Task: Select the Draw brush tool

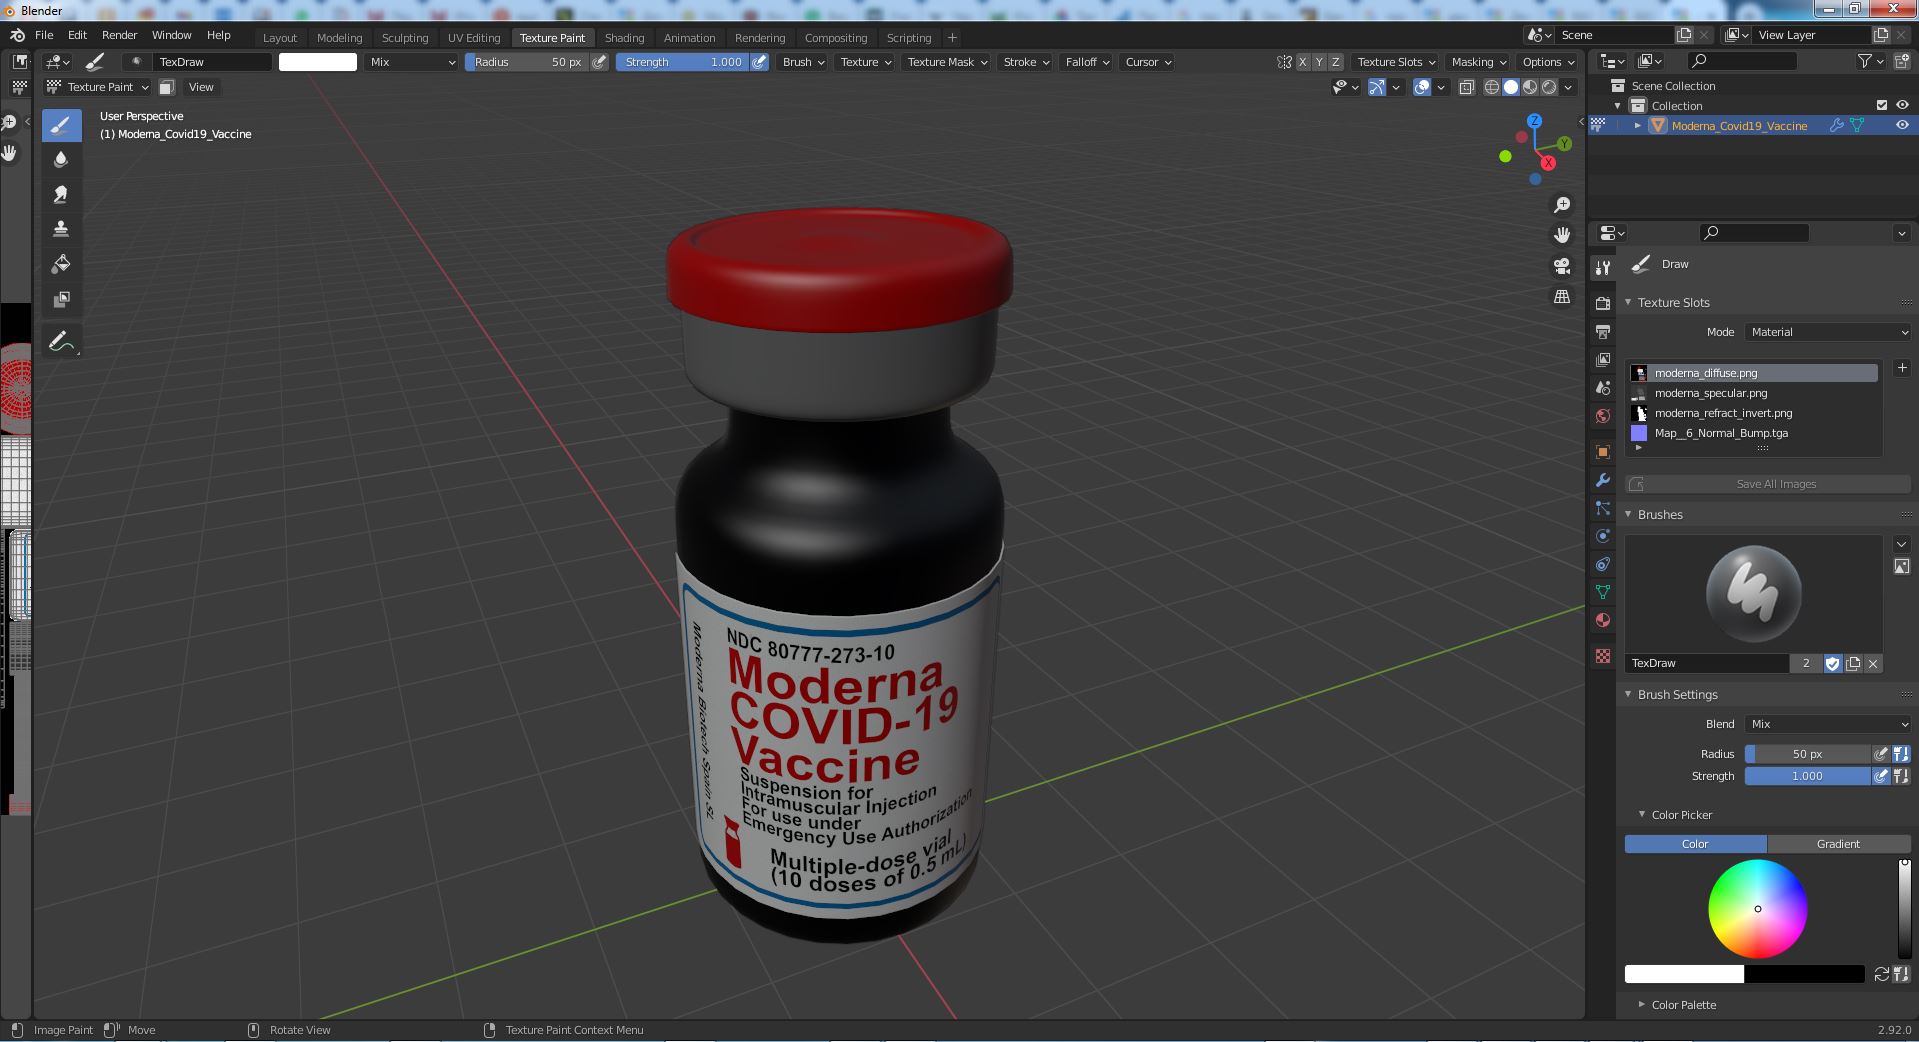Action: click(x=61, y=125)
